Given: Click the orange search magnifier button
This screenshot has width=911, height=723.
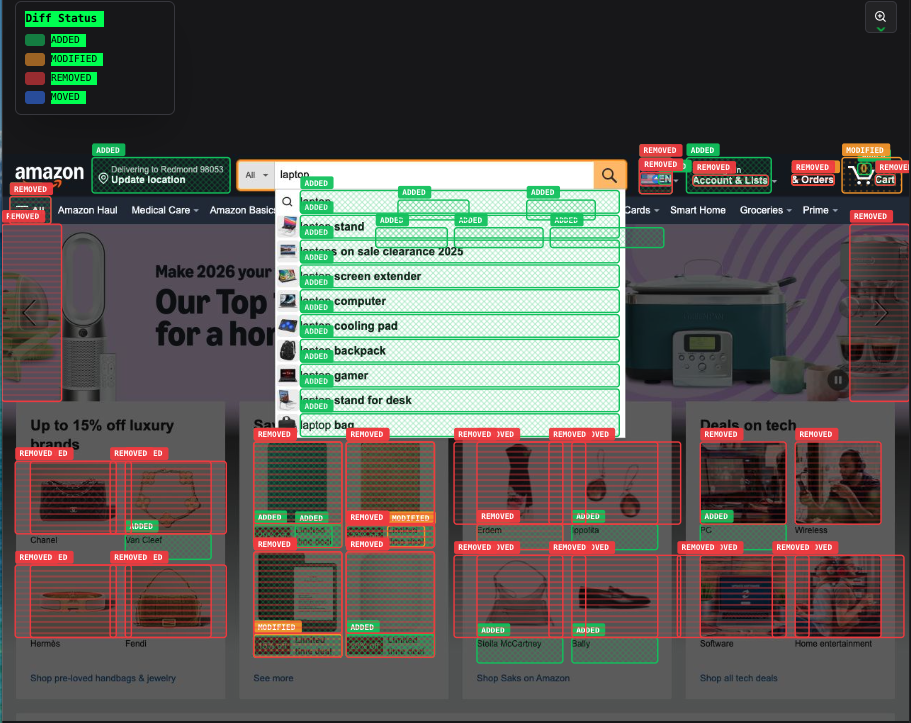Looking at the screenshot, I should click(609, 175).
